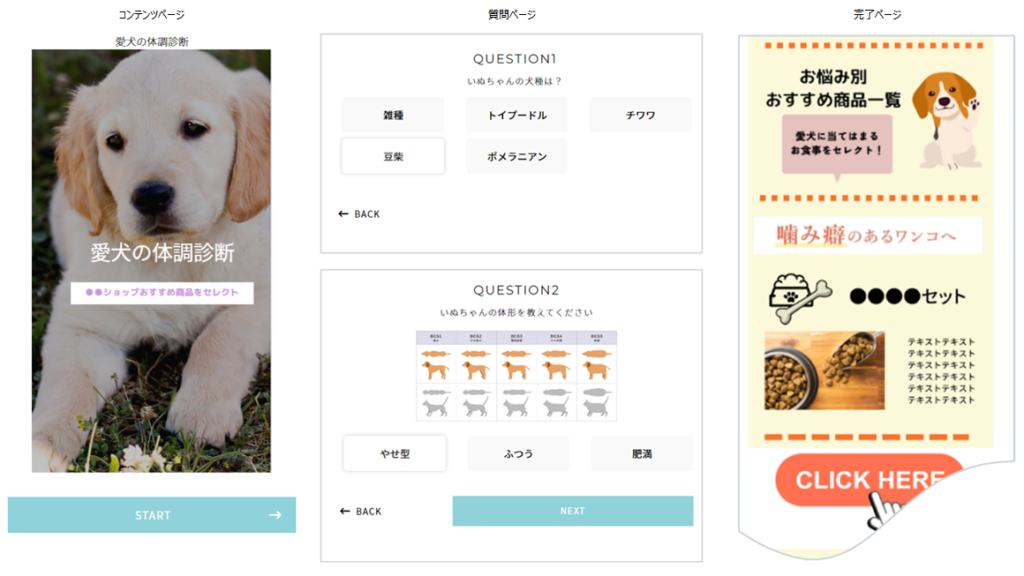Click the back arrow in QUESTION2
This screenshot has width=1024, height=576.
pyautogui.click(x=345, y=511)
